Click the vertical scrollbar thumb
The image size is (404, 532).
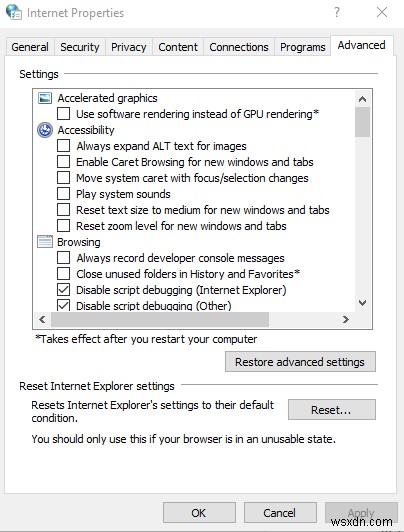[362, 122]
